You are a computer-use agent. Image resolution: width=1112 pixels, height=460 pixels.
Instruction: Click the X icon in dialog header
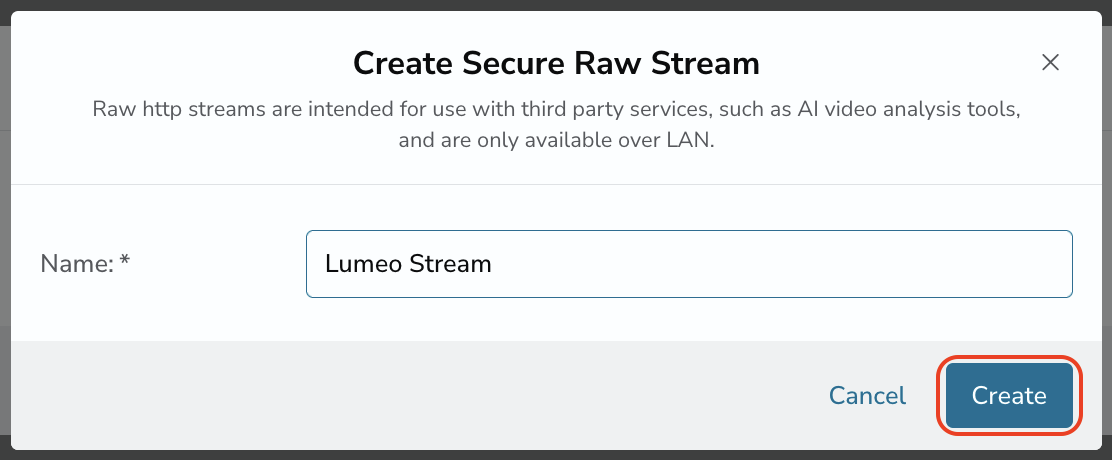1050,62
